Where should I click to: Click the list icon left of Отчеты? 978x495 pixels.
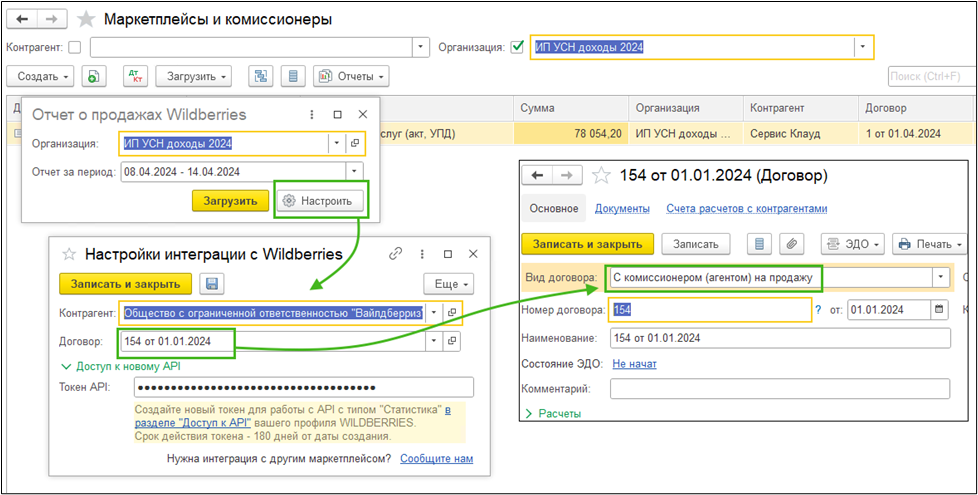tap(293, 77)
